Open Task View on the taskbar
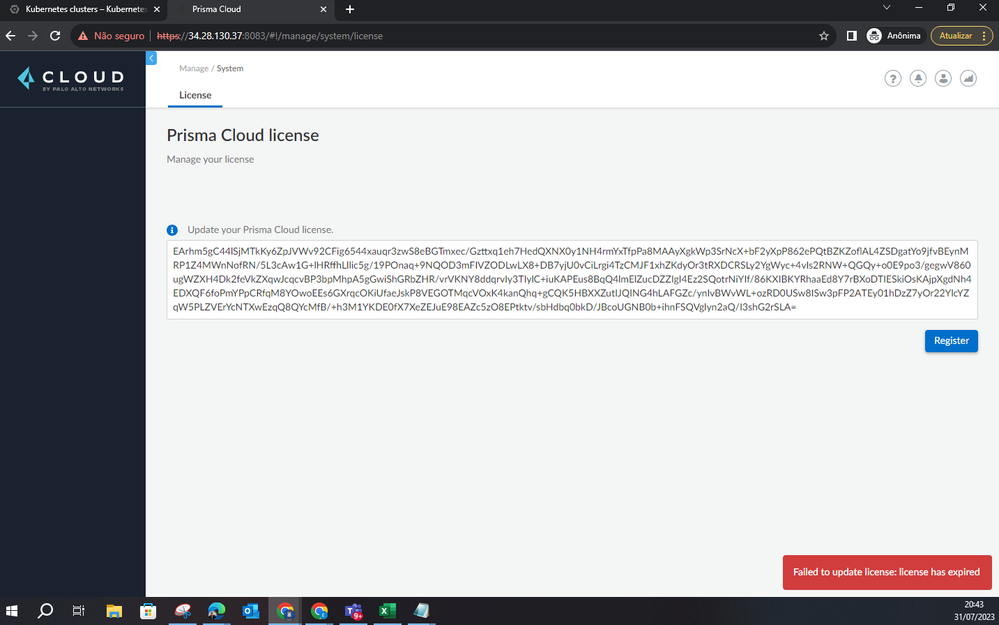This screenshot has width=999, height=625. point(78,611)
